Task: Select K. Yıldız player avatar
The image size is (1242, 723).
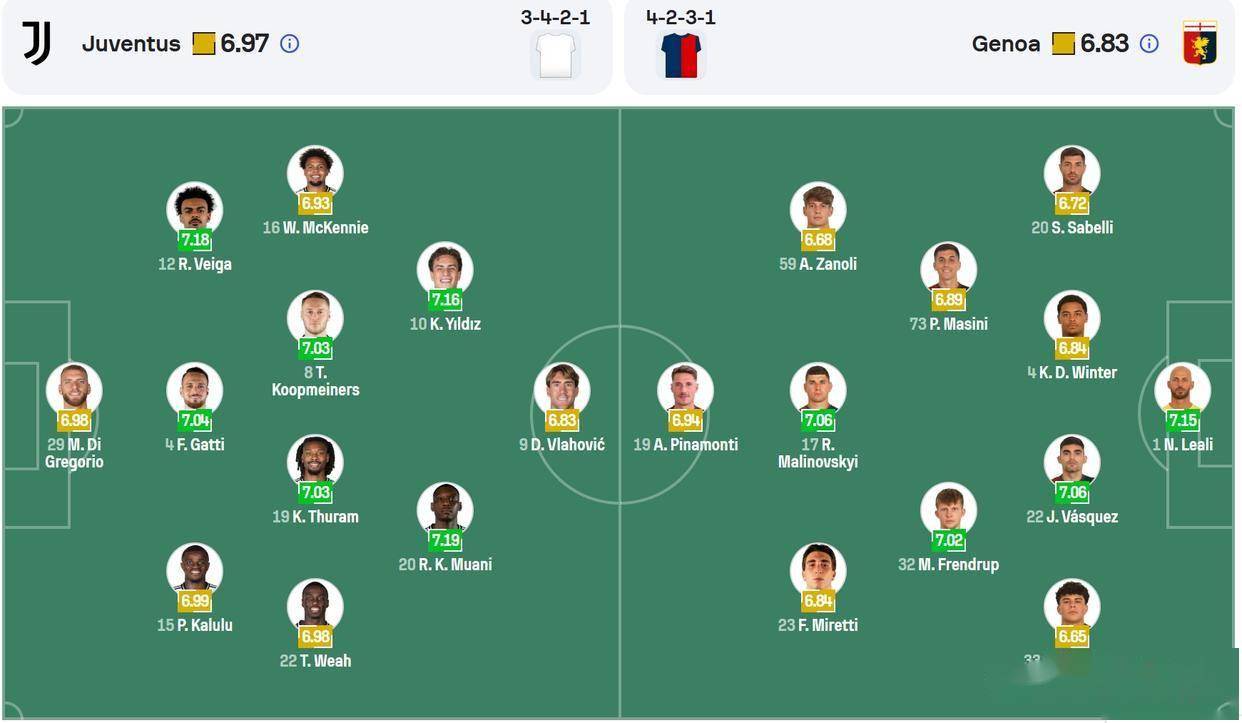Action: coord(445,270)
